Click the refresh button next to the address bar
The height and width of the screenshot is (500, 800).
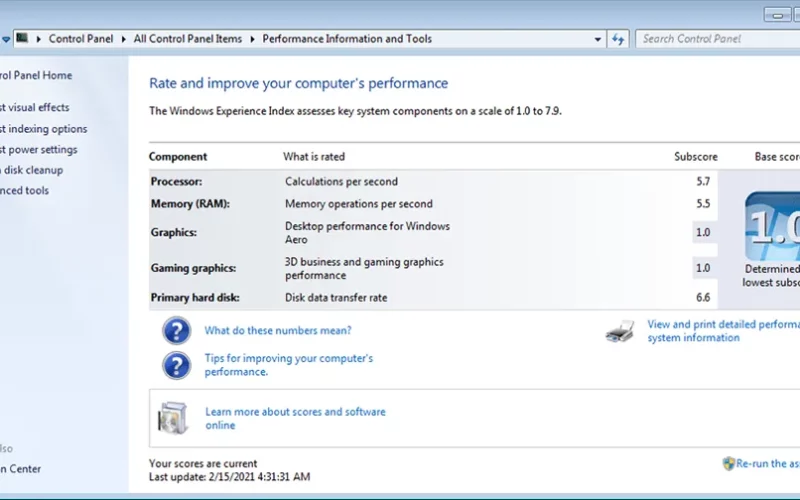click(x=618, y=39)
